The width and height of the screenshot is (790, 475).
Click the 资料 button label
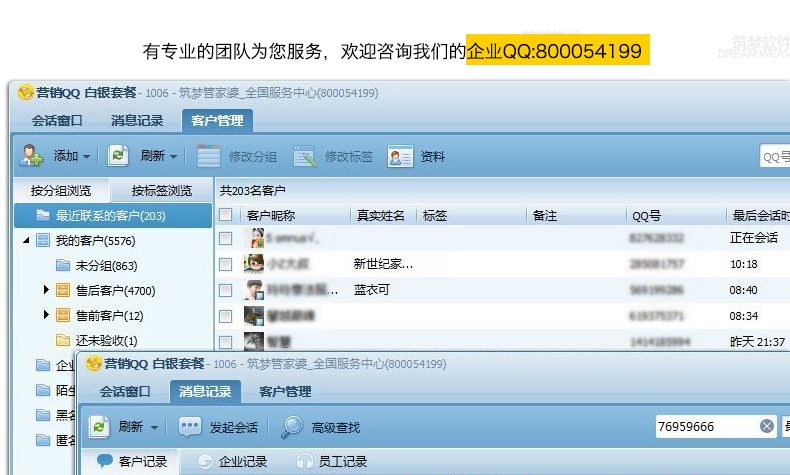pos(433,157)
